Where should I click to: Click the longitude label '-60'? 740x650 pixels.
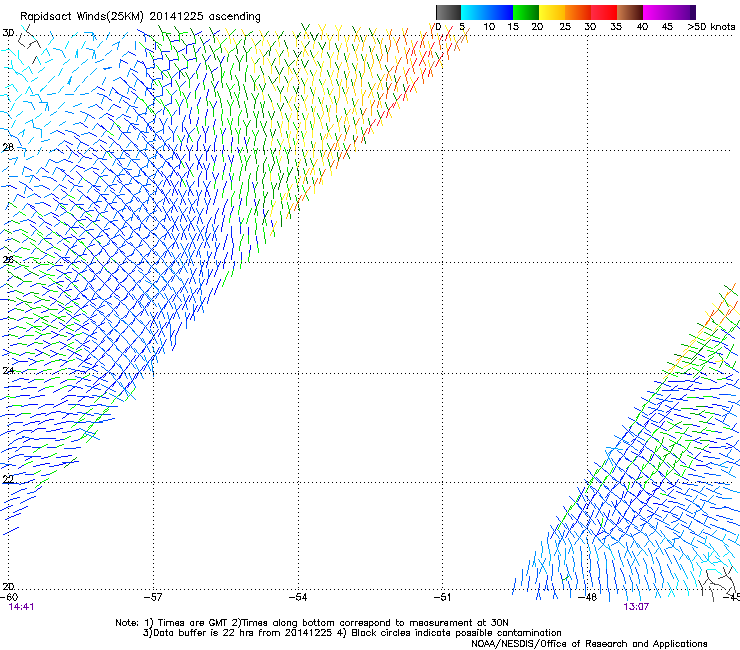pos(9,597)
